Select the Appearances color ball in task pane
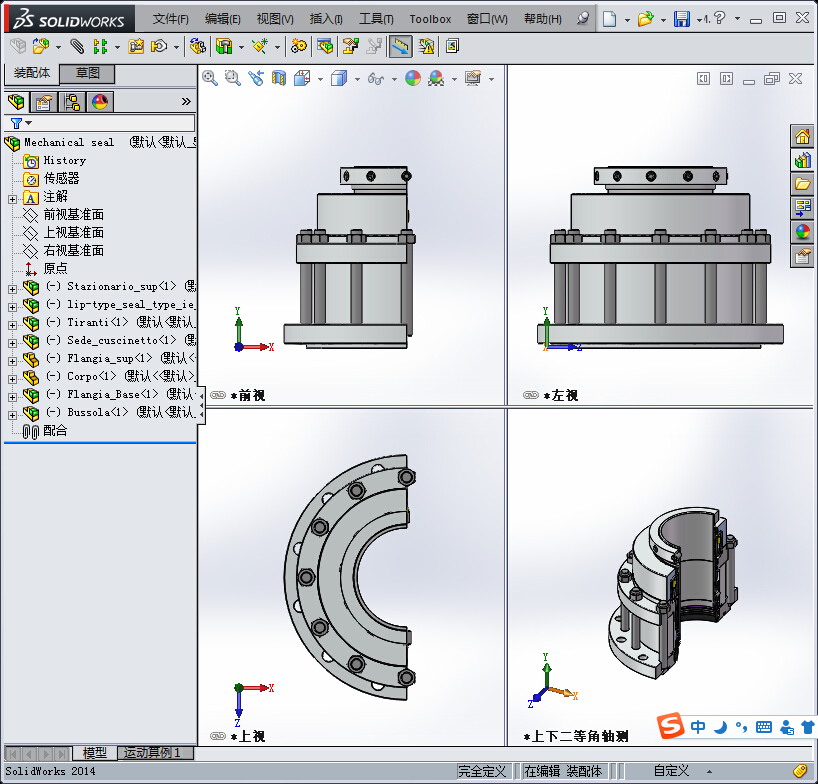The height and width of the screenshot is (784, 818). click(x=802, y=232)
